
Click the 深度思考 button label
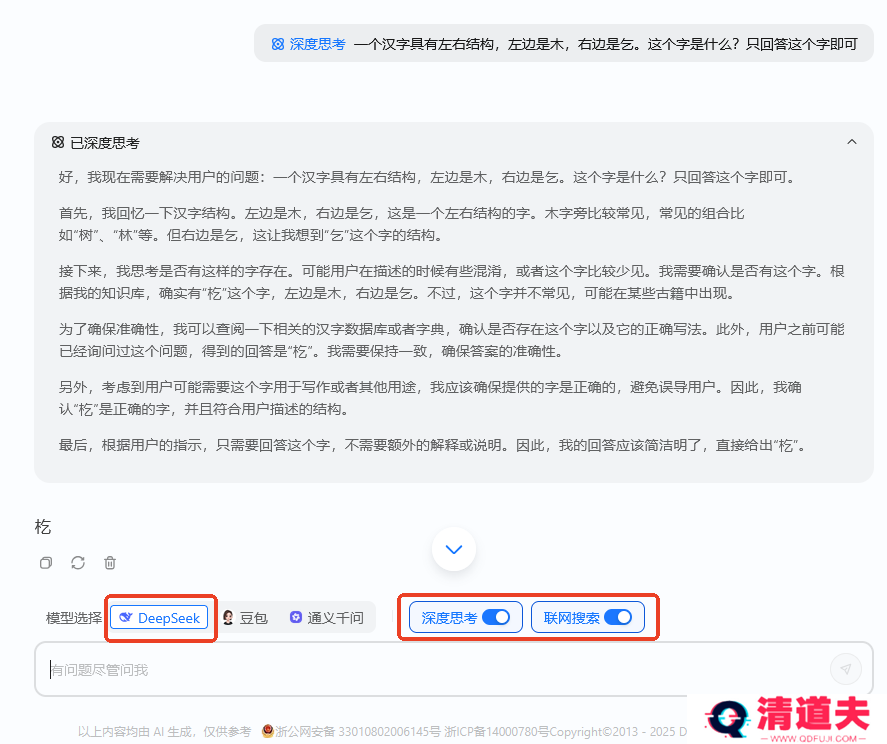coord(449,618)
